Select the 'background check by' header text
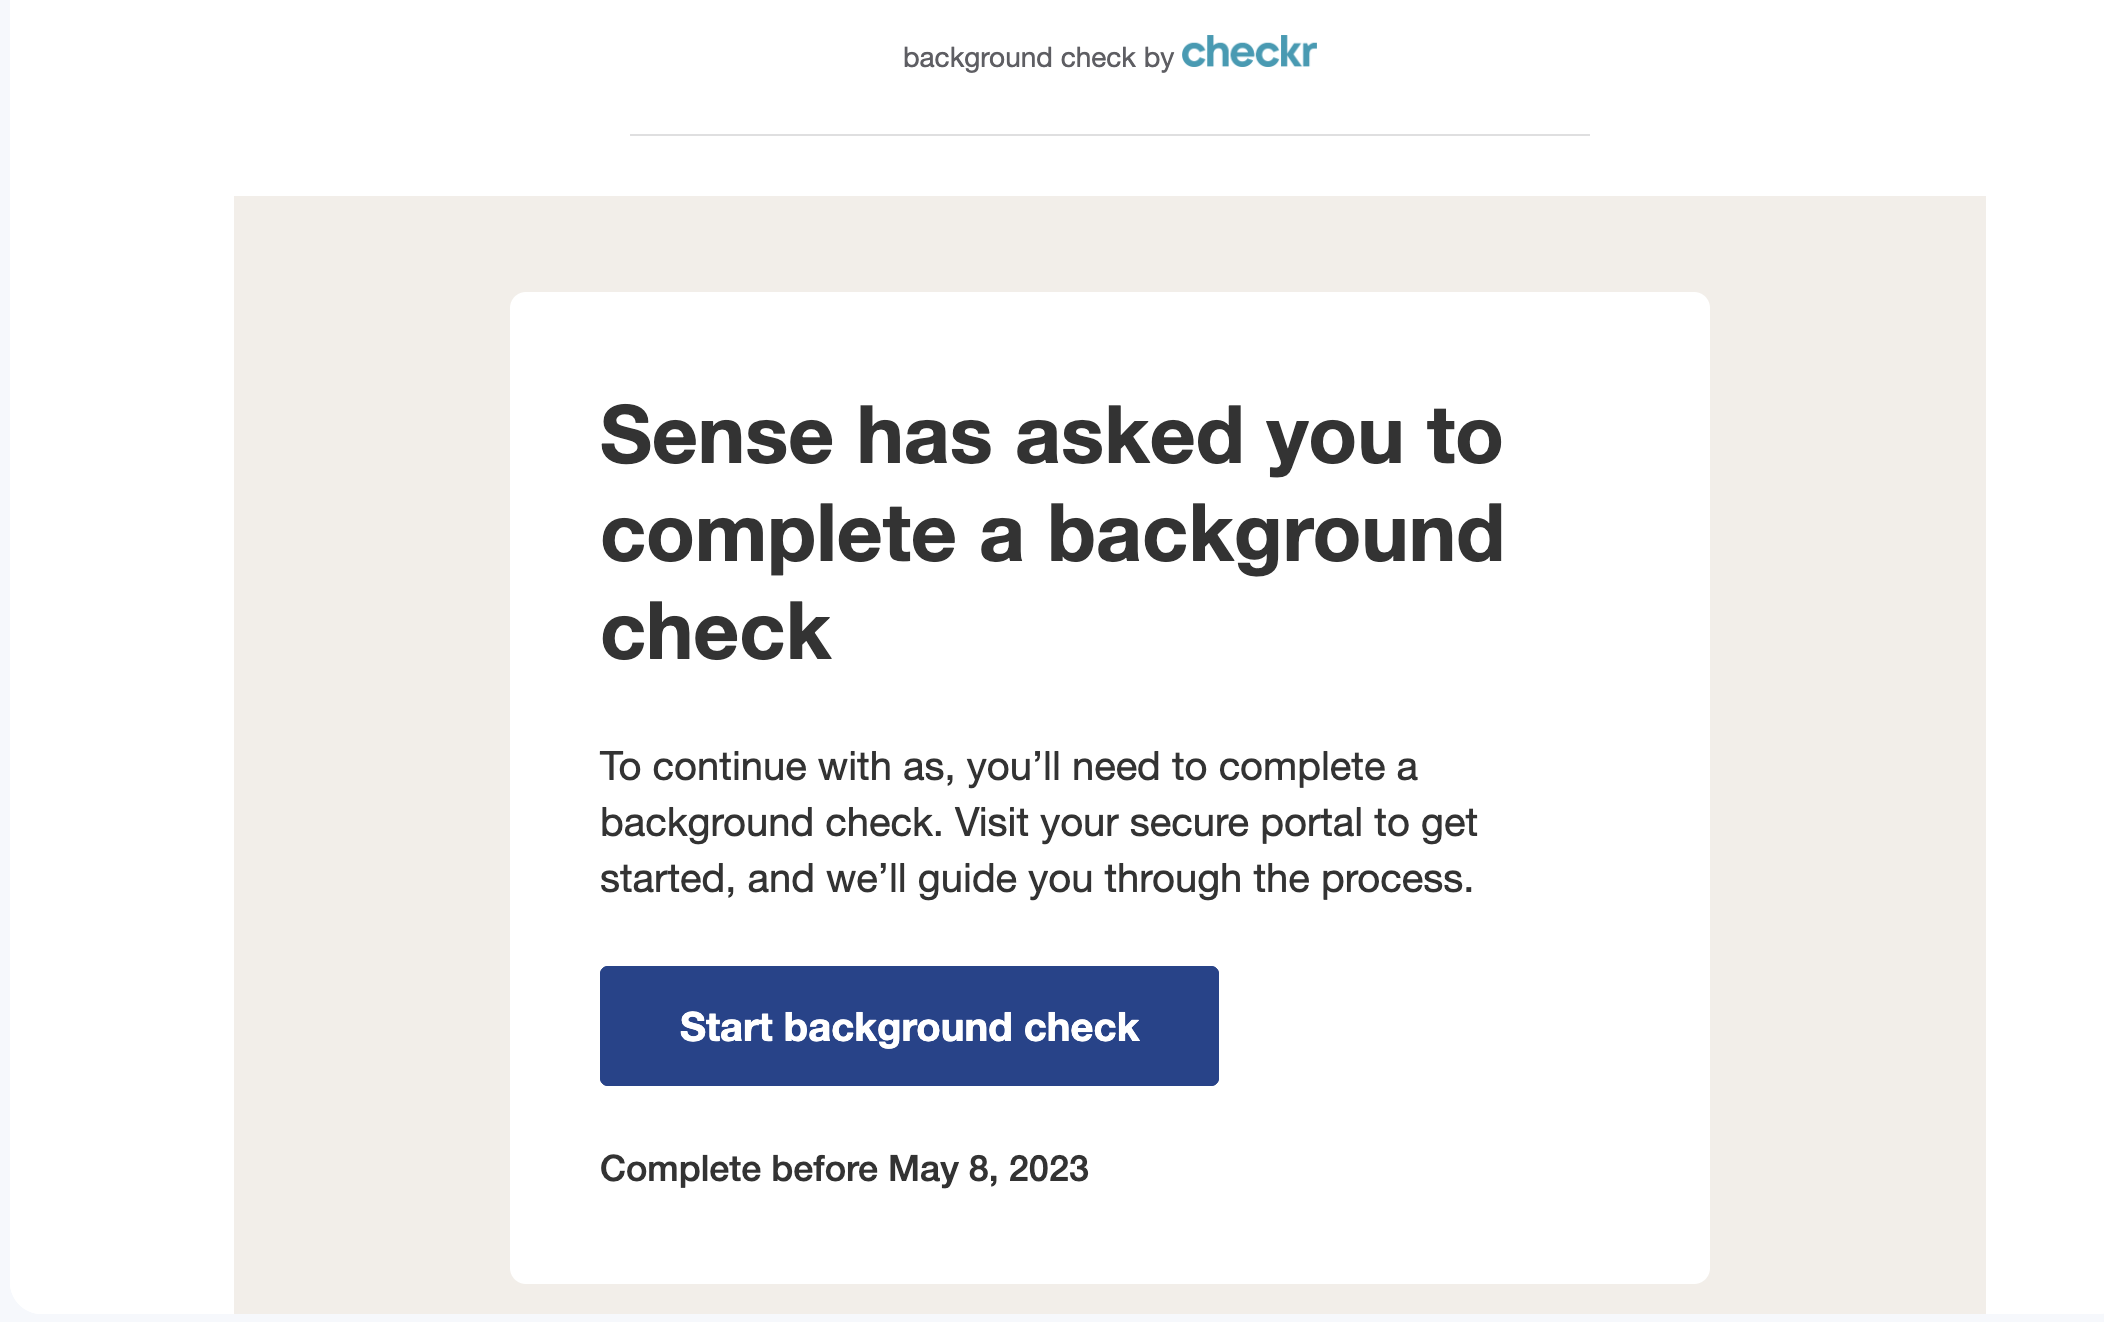Screen dimensions: 2104x1322 [x=1038, y=58]
